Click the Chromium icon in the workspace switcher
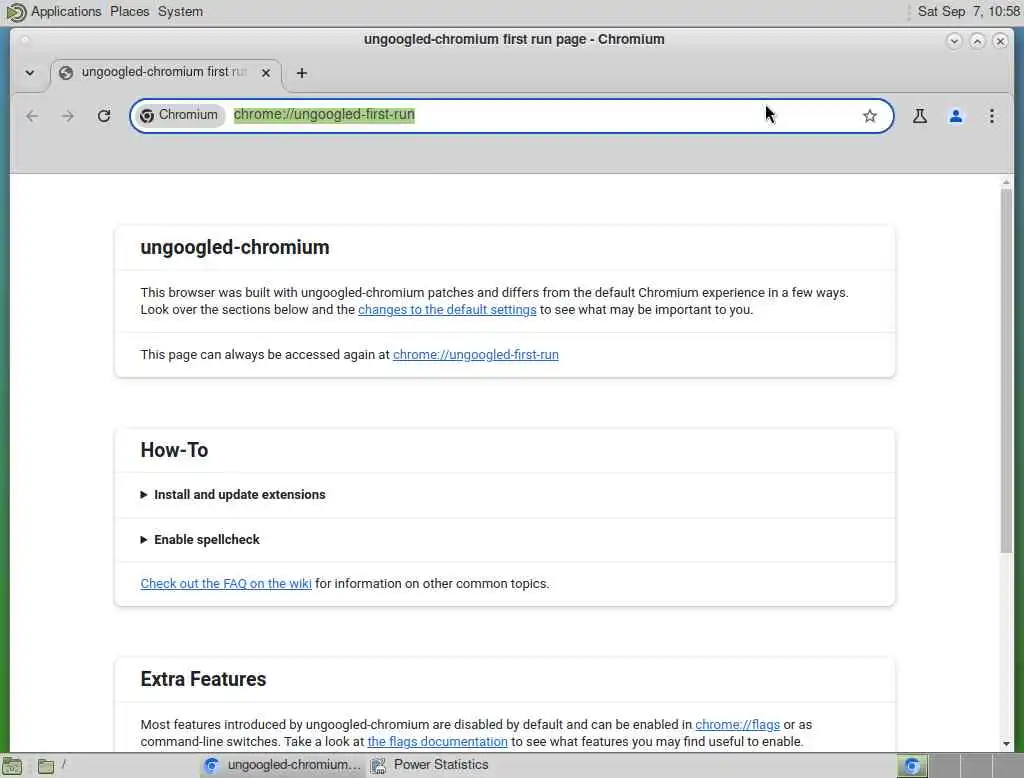This screenshot has width=1024, height=778. click(x=912, y=766)
